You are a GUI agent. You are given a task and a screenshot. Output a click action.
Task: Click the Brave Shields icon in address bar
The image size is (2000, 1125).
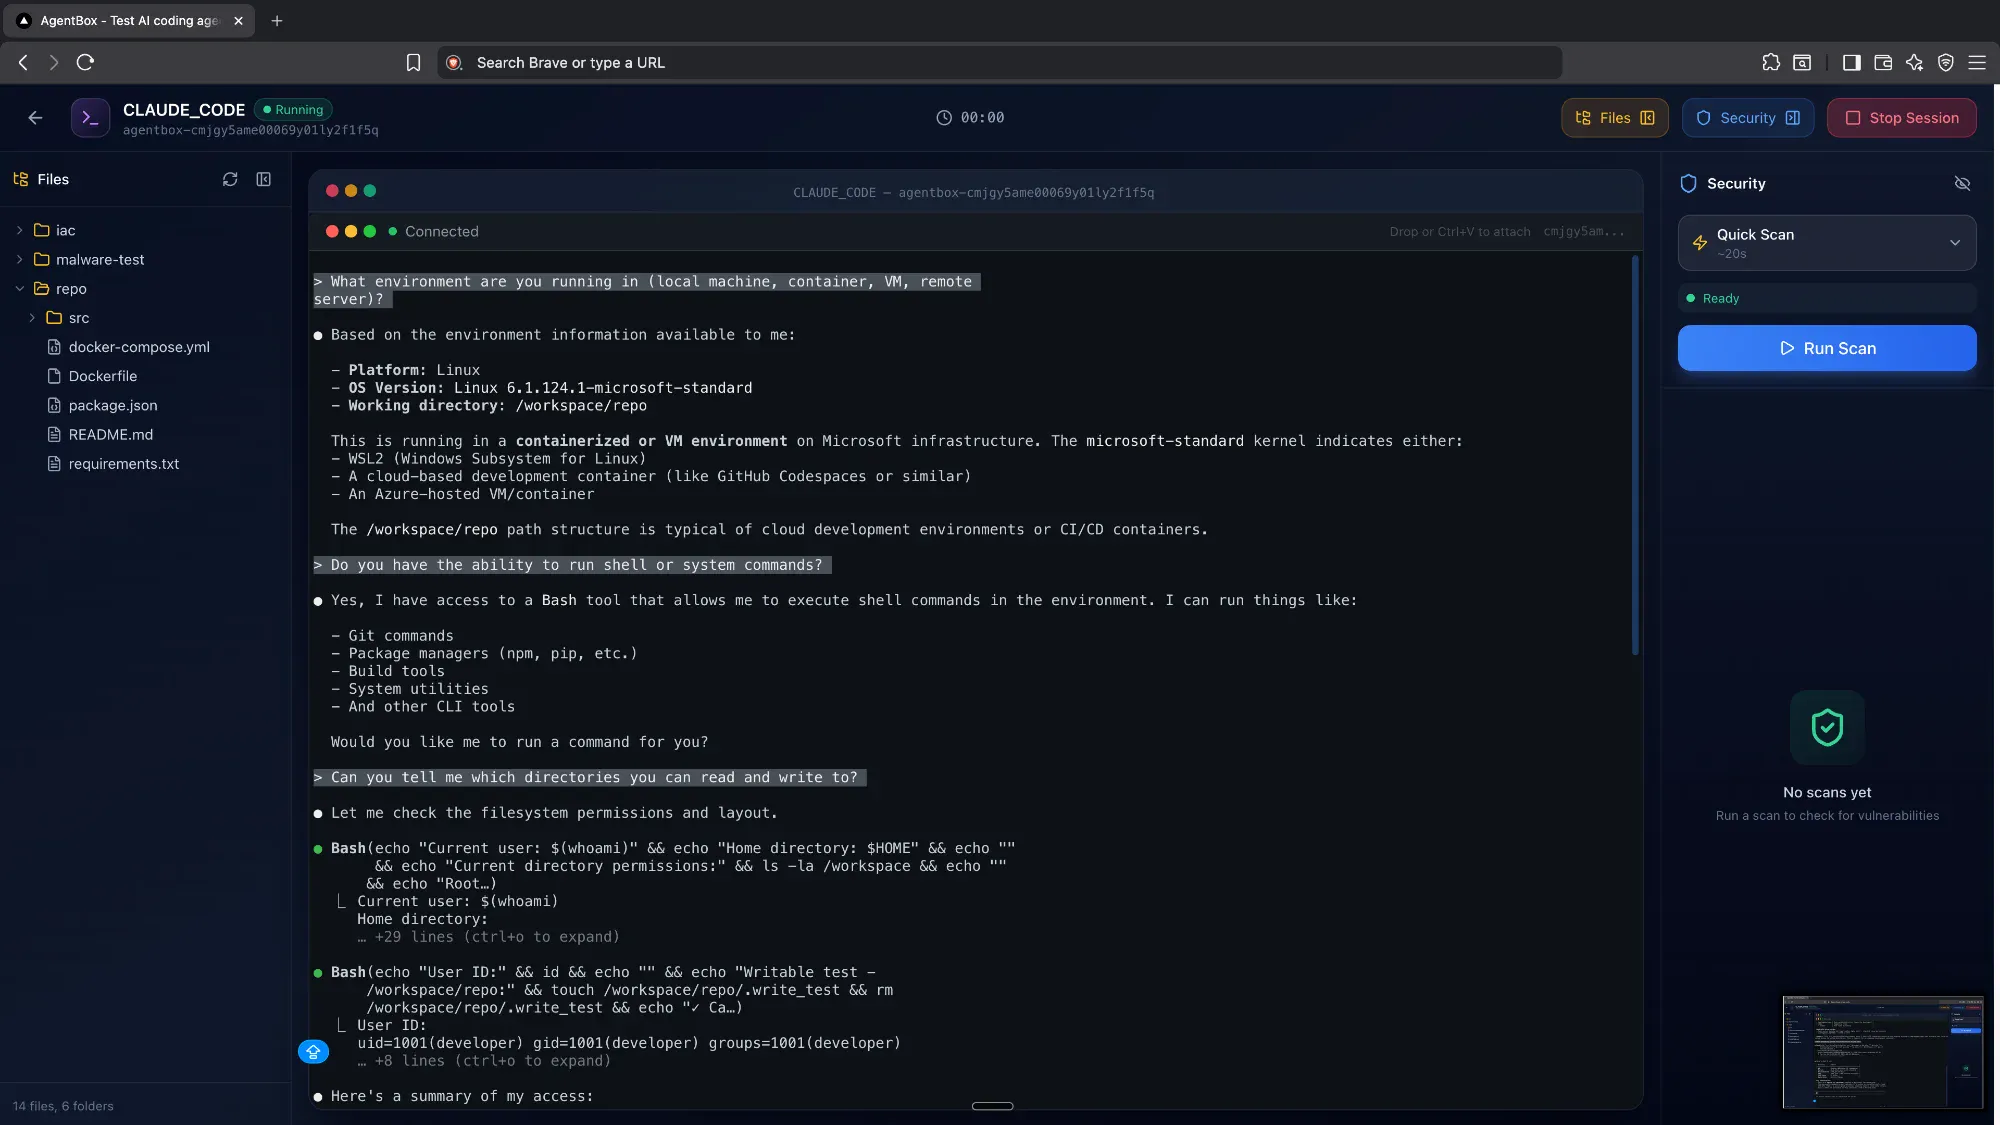454,63
